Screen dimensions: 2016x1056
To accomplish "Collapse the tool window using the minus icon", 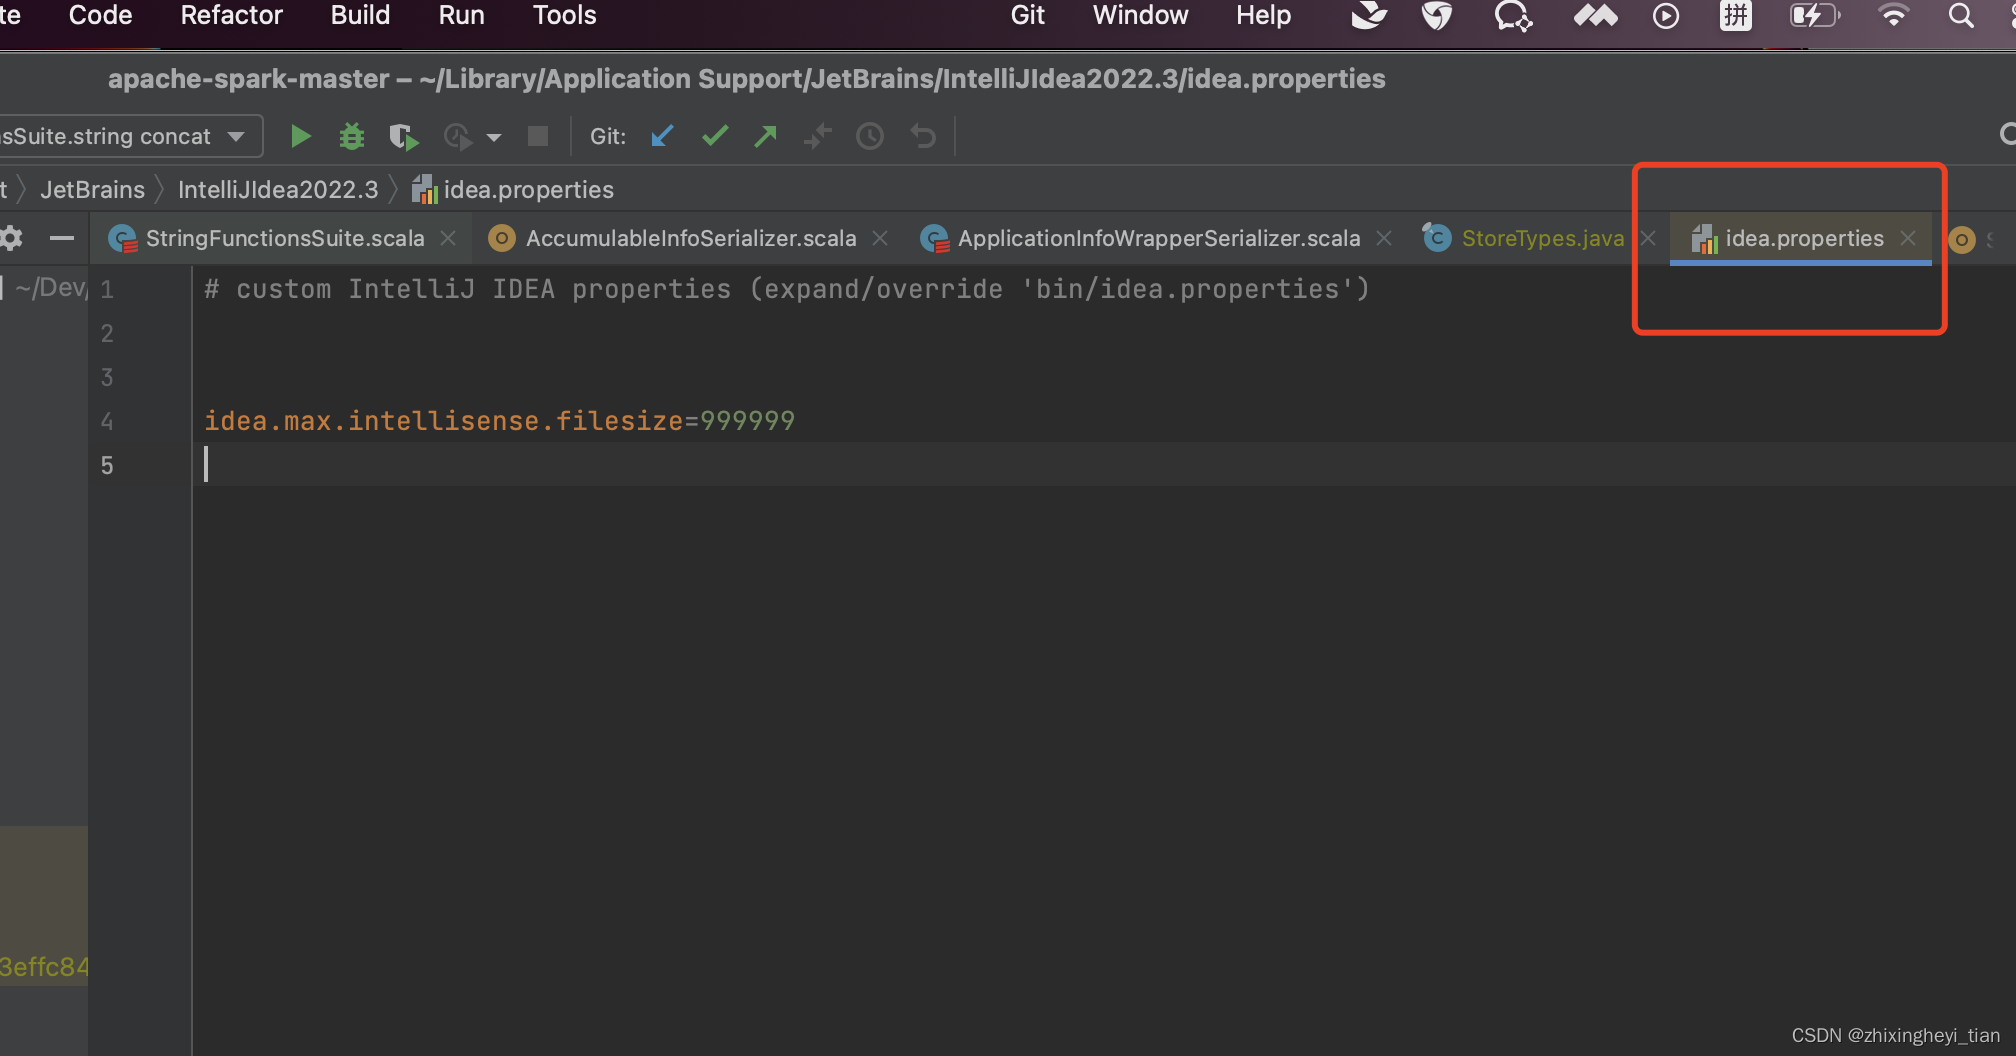I will point(62,238).
